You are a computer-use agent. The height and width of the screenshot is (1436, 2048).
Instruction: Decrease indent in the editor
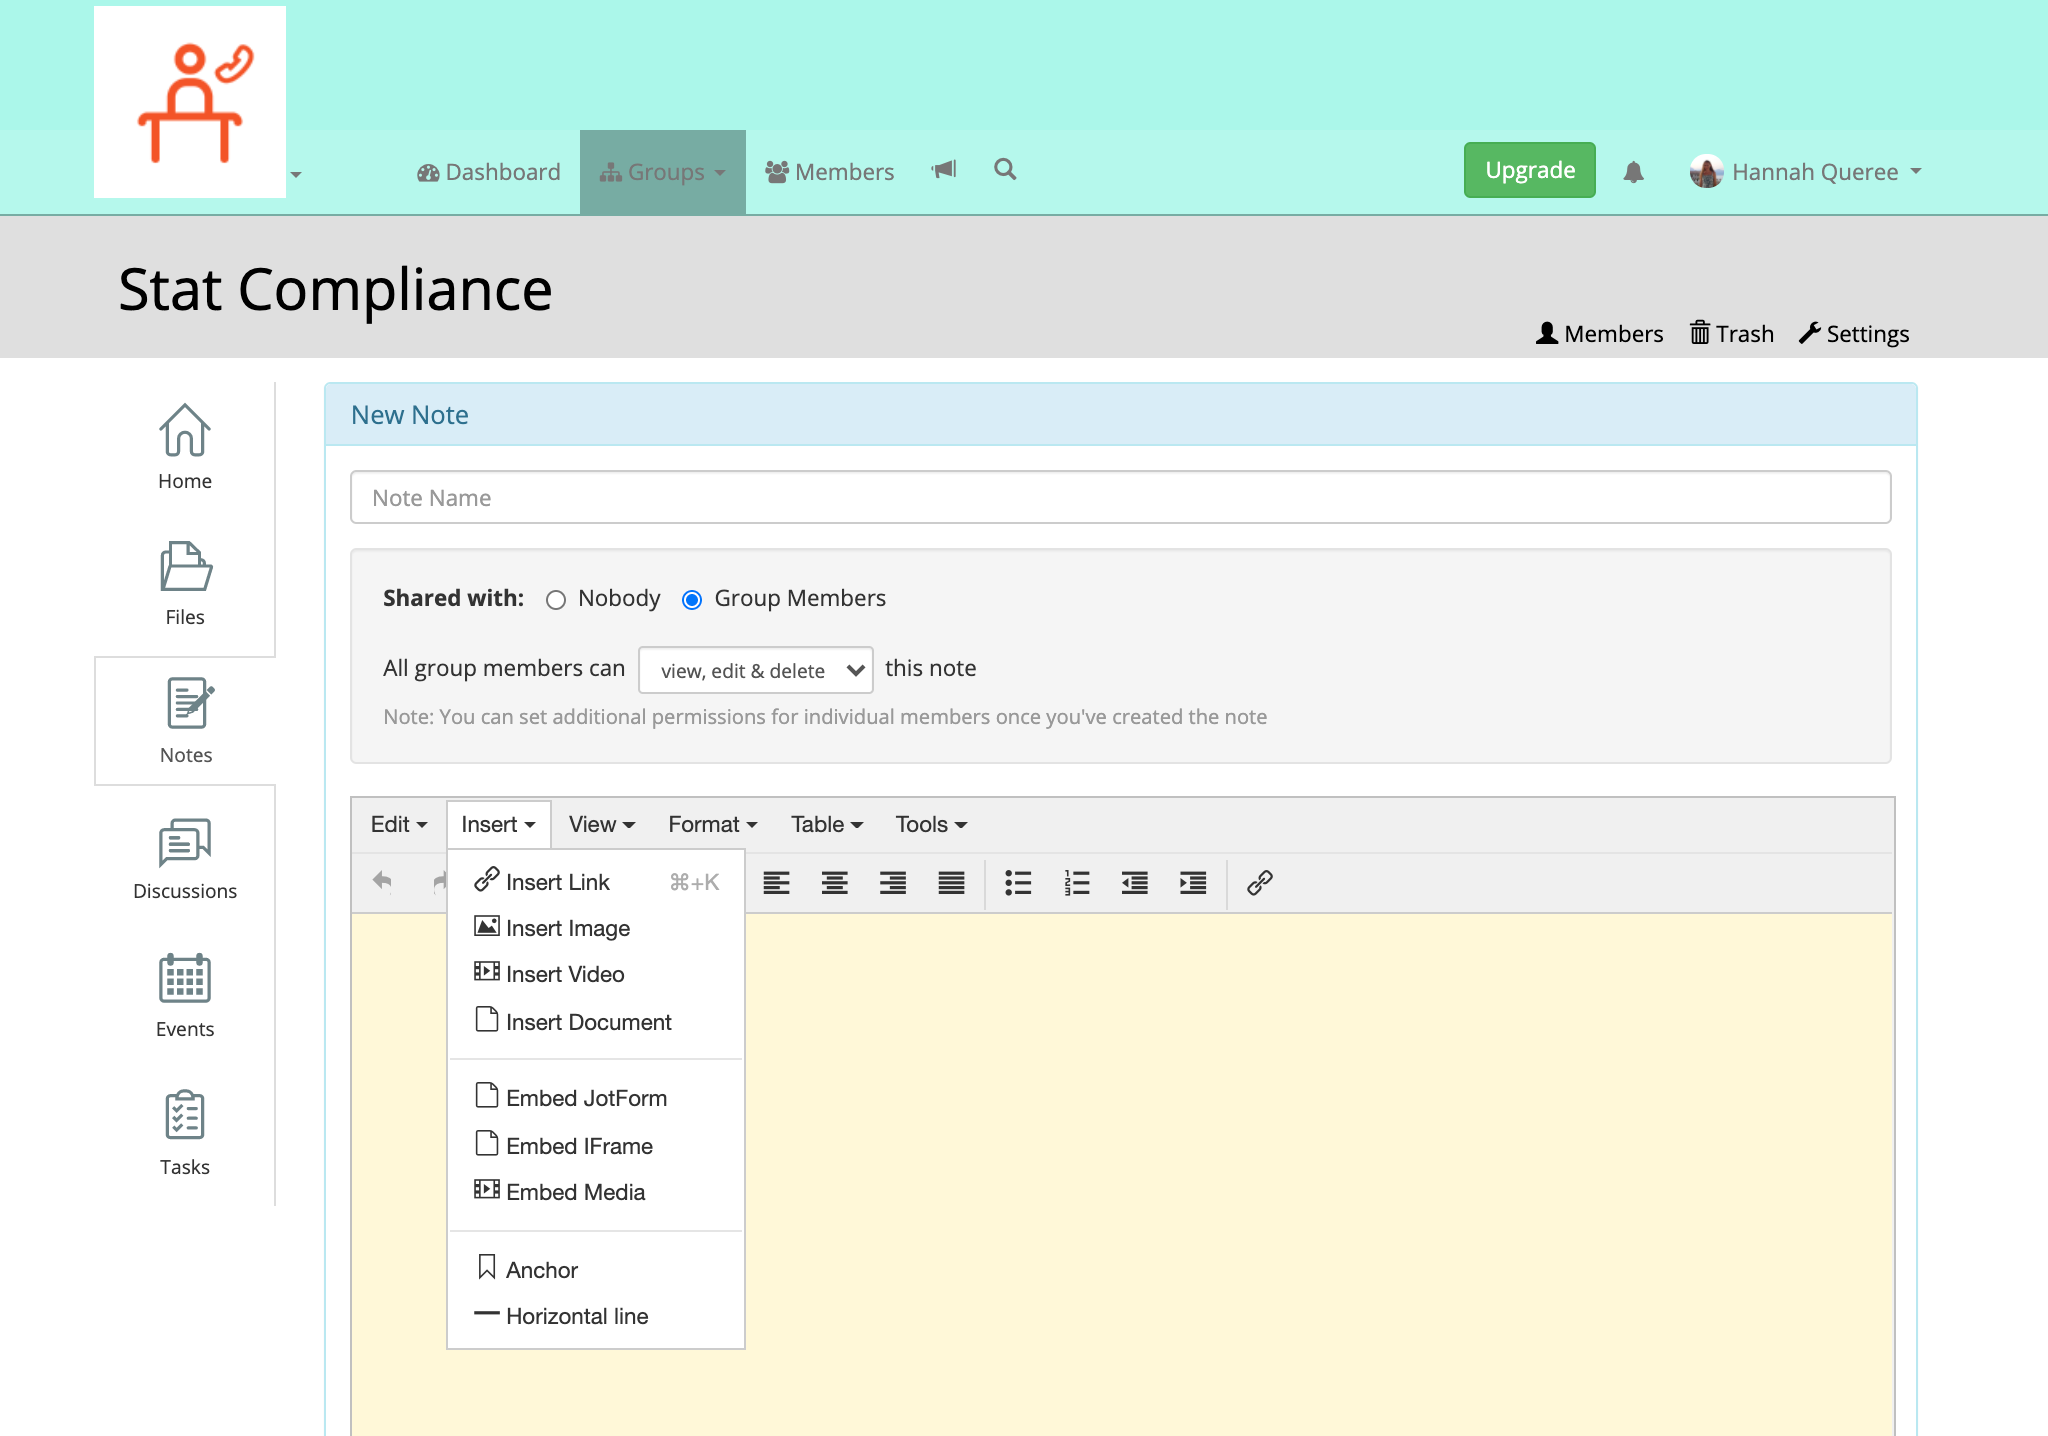pyautogui.click(x=1134, y=882)
